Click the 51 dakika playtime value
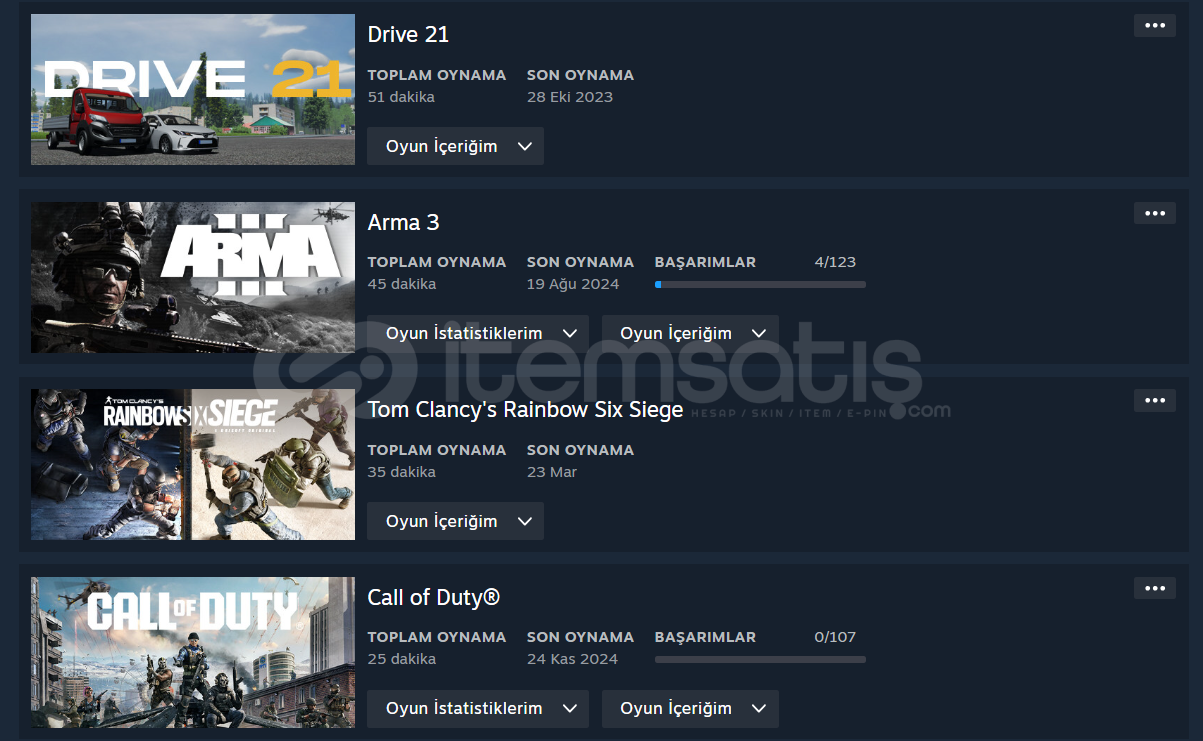This screenshot has width=1203, height=741. (401, 97)
